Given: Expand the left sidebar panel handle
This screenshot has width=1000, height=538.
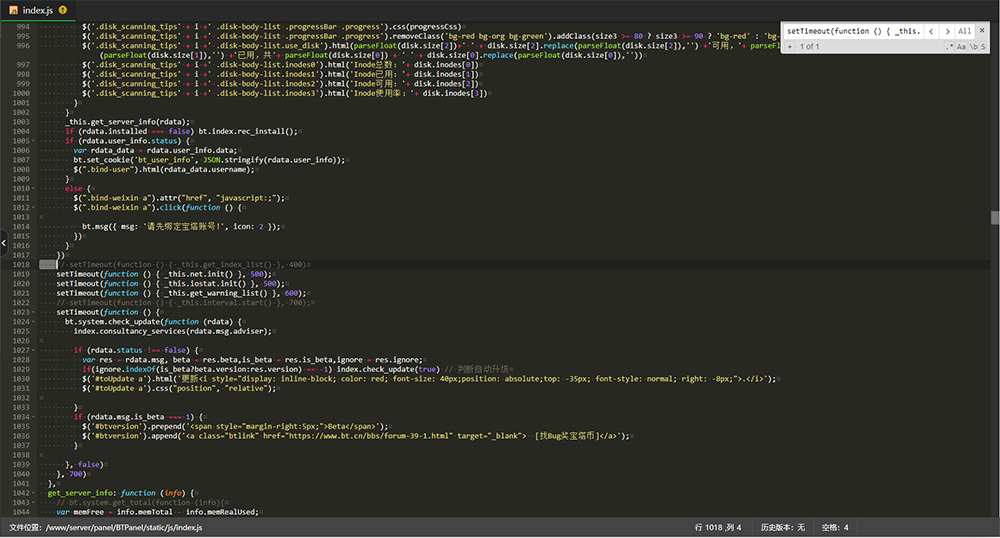Looking at the screenshot, I should point(3,242).
